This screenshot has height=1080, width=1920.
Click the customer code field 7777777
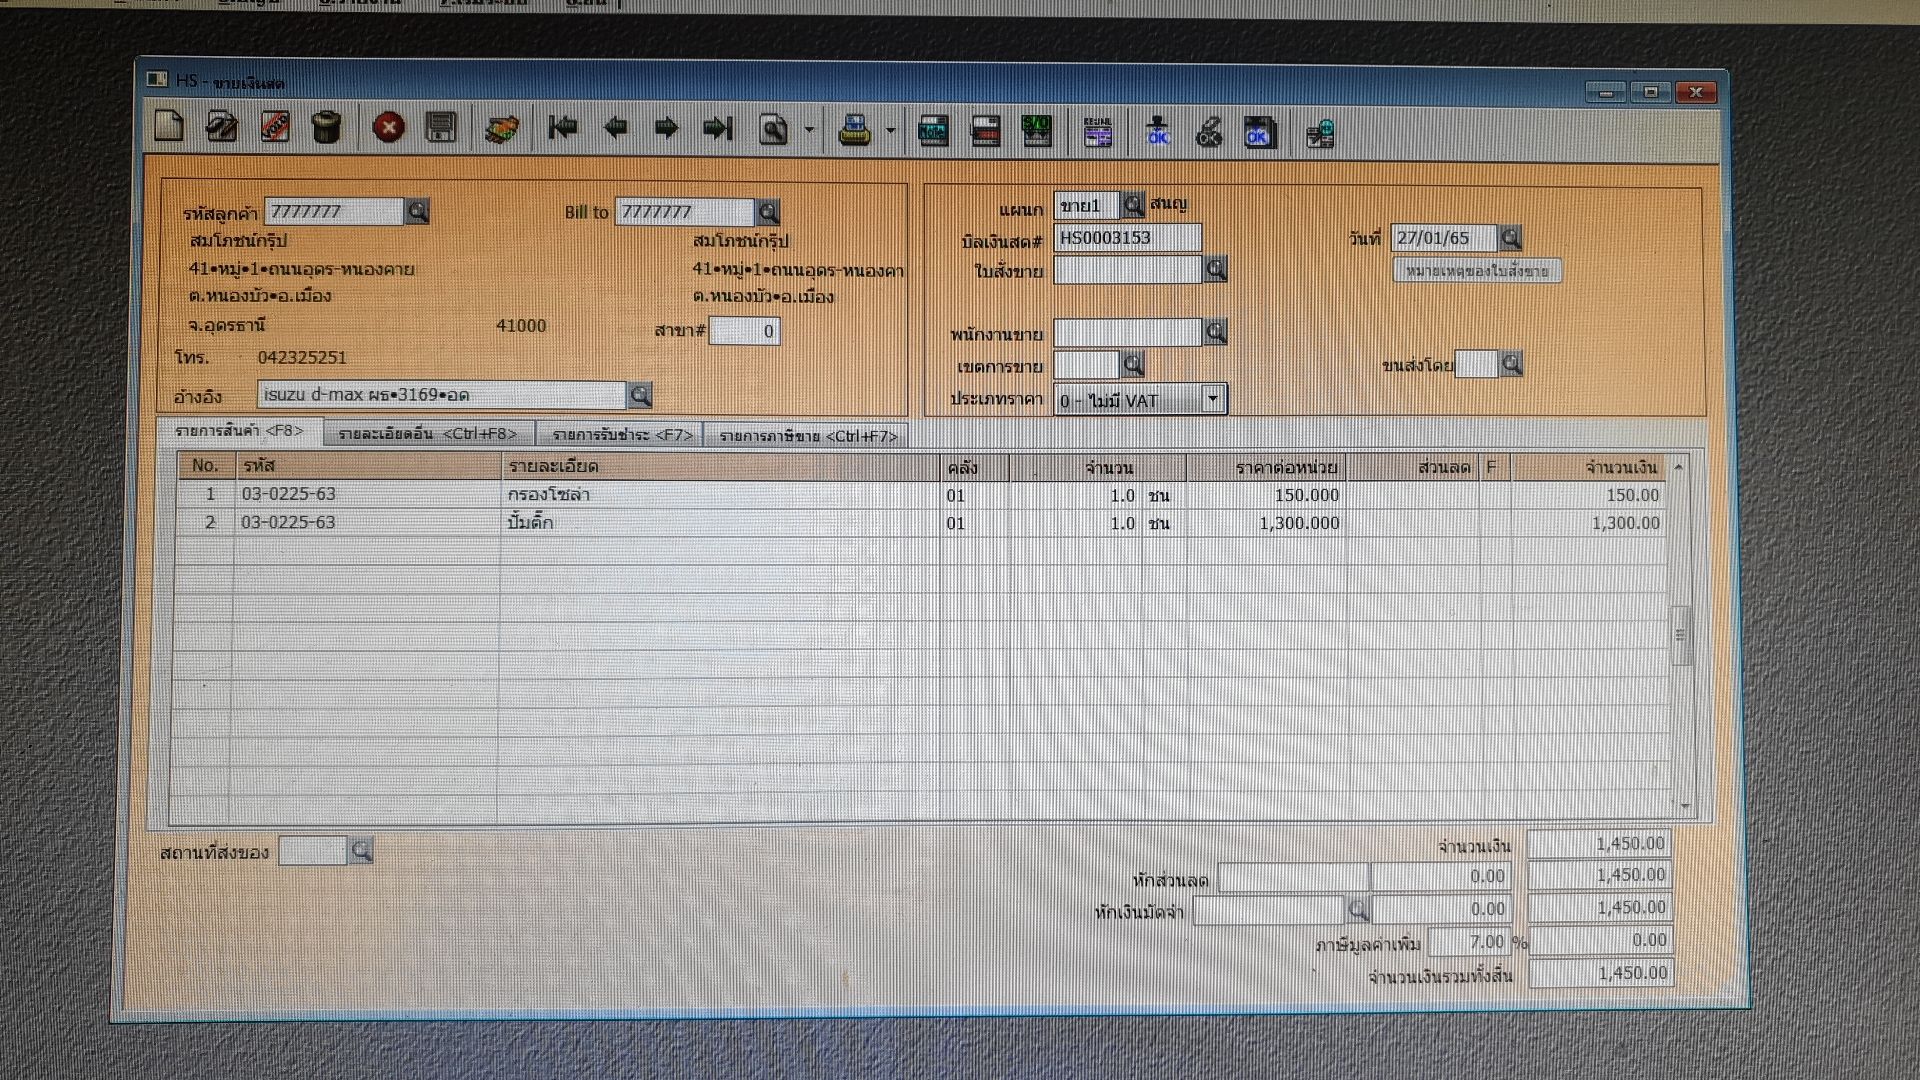[334, 211]
